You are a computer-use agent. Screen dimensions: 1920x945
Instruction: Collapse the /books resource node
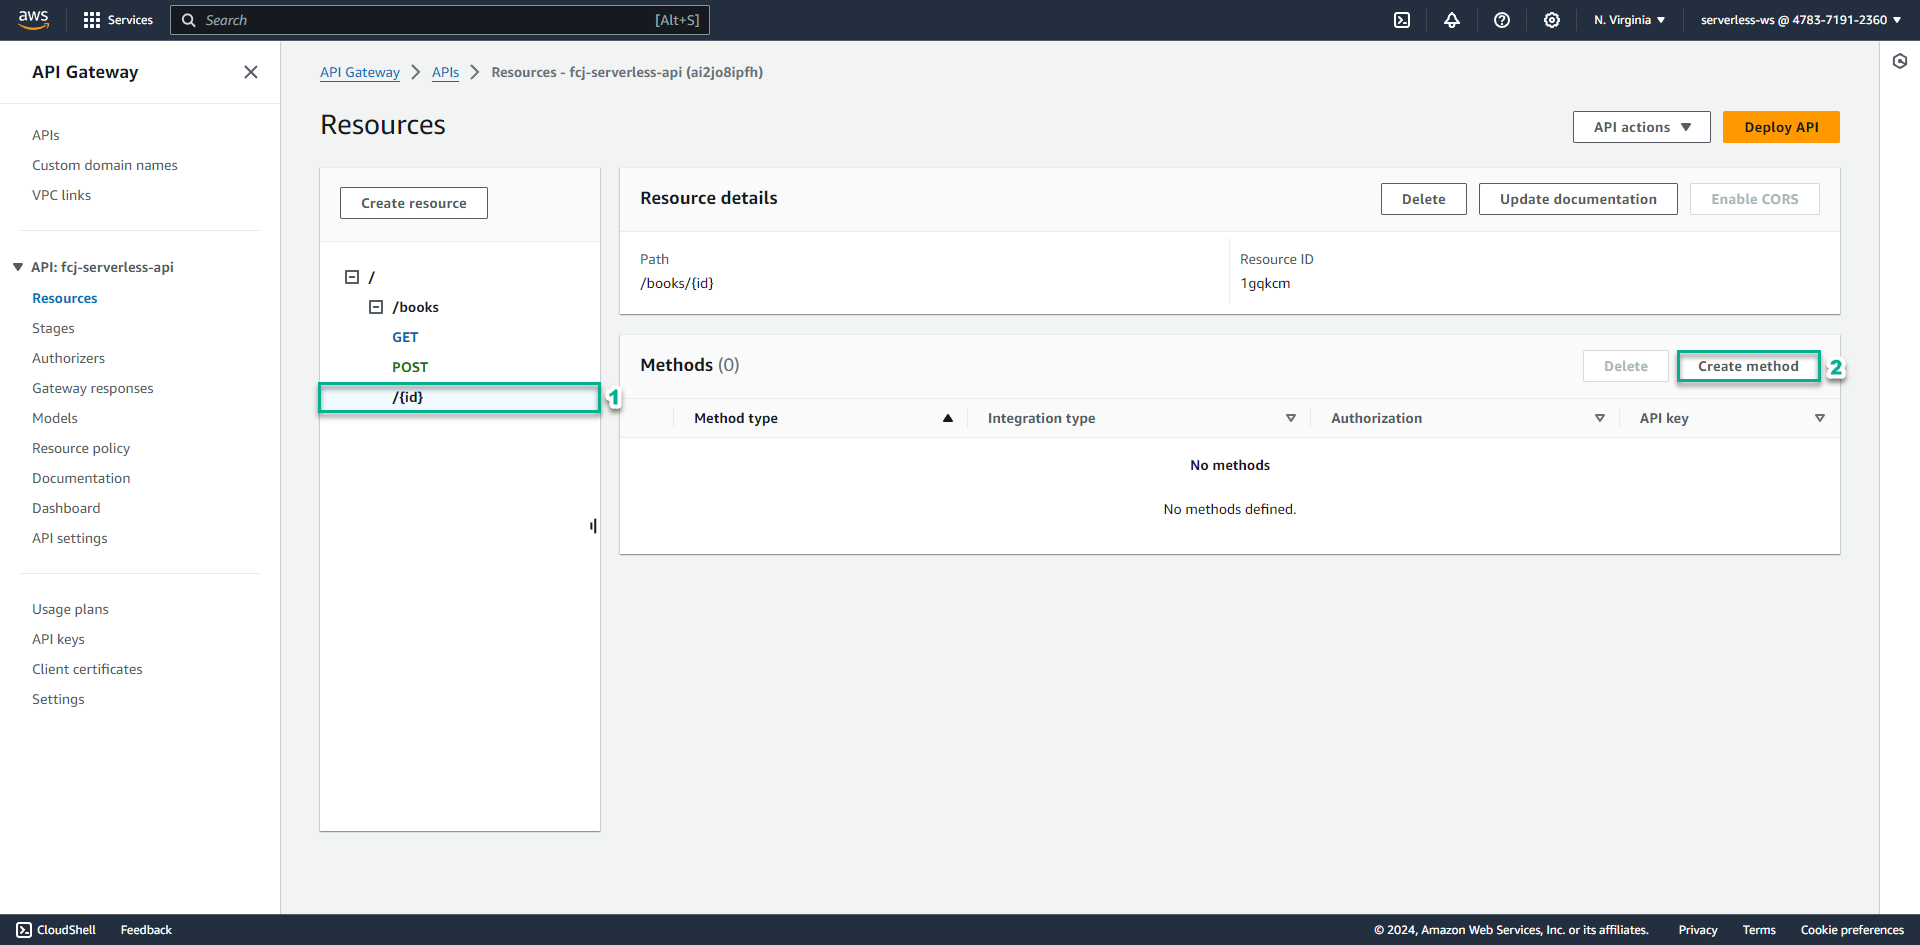376,307
